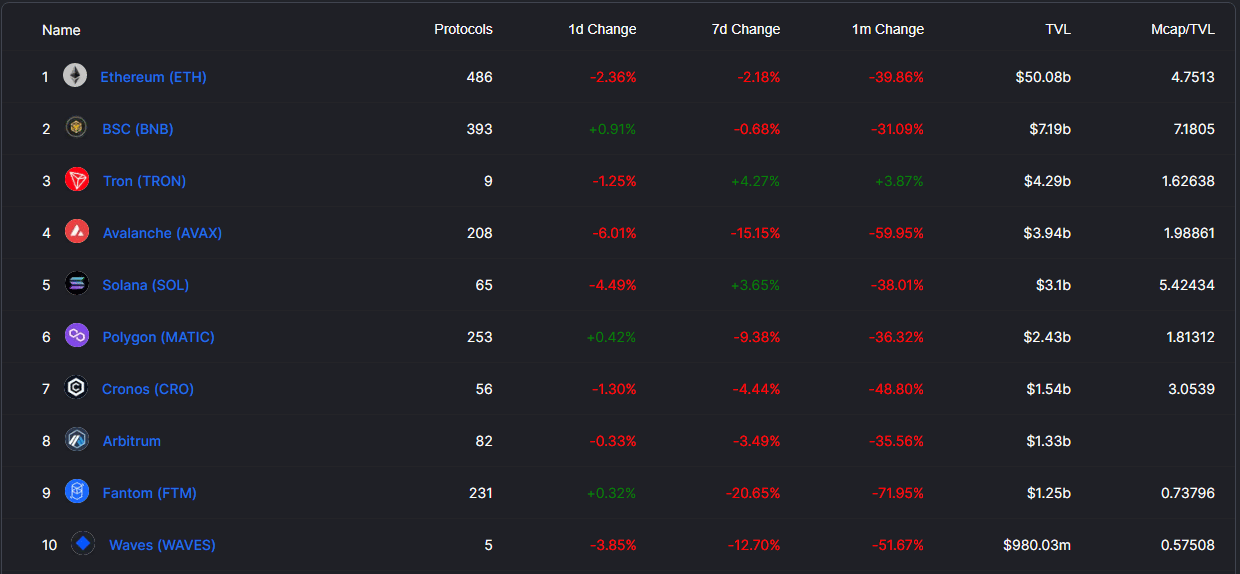Open the Ethereum (ETH) chain link

(x=153, y=77)
